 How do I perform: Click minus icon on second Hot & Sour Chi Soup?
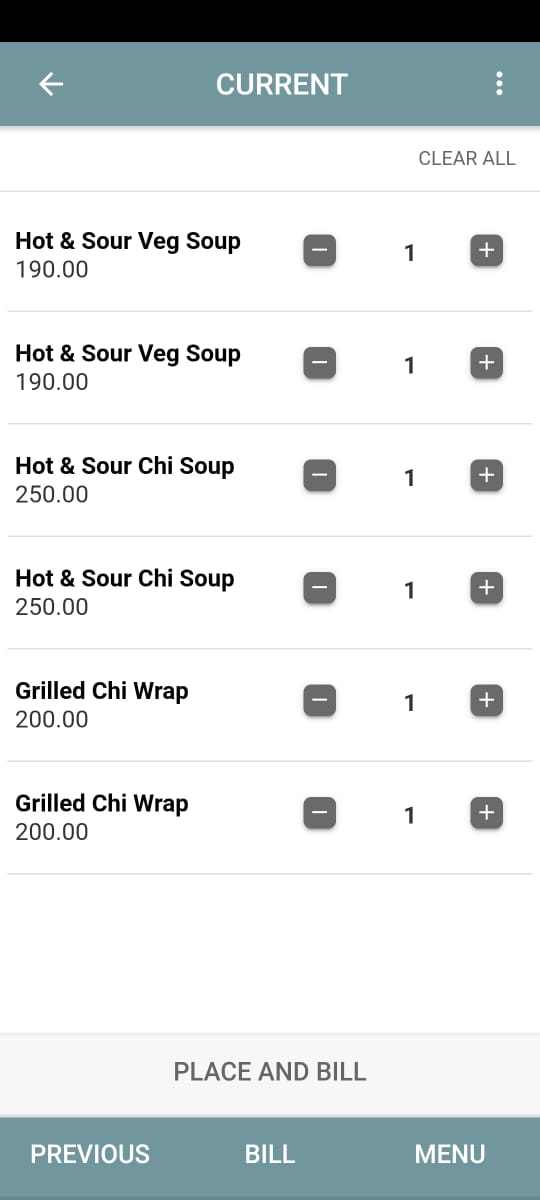(320, 588)
